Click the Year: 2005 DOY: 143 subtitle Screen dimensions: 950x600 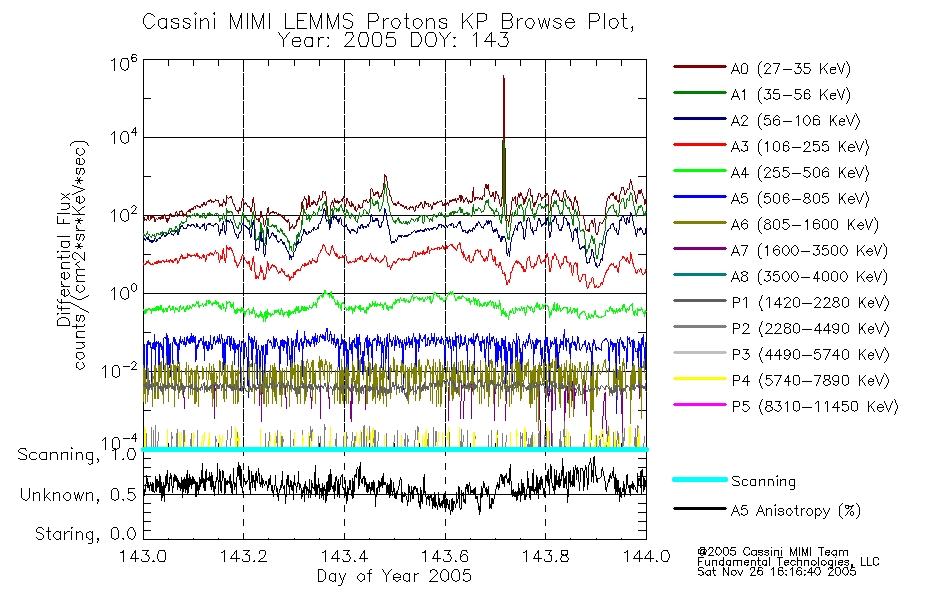pyautogui.click(x=394, y=41)
